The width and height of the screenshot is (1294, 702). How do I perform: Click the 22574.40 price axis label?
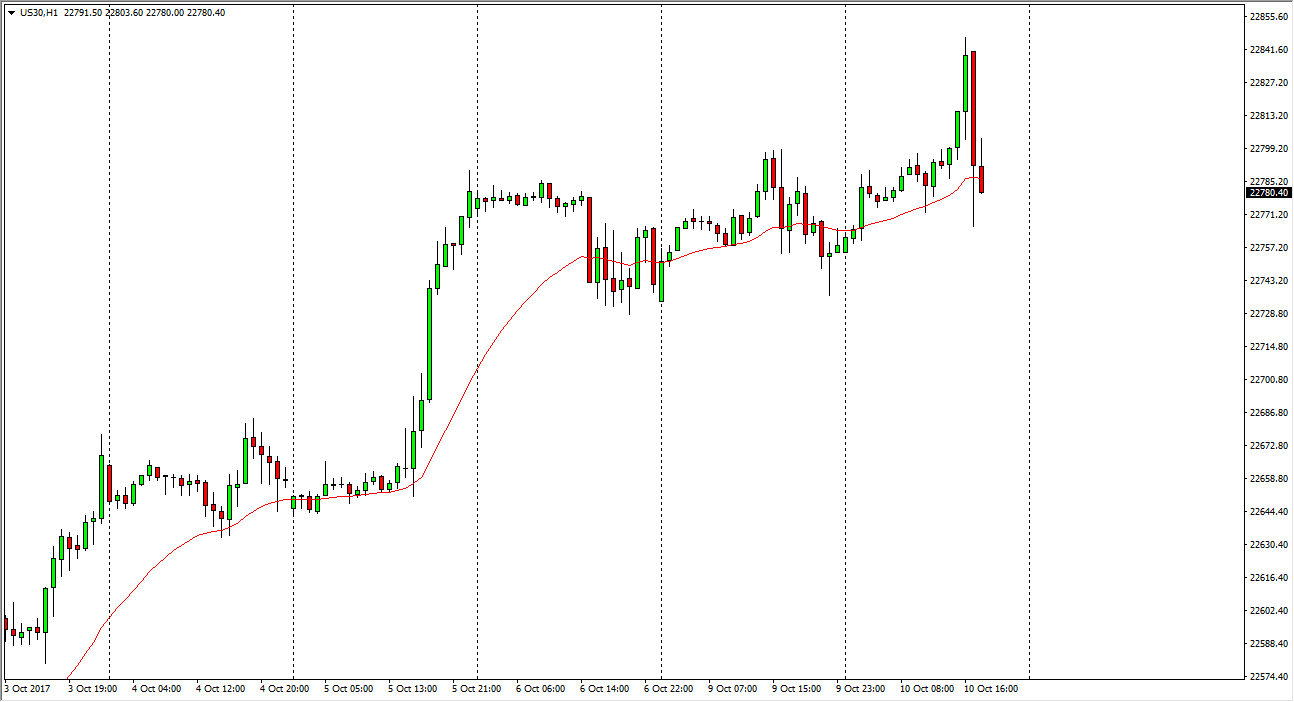(1267, 677)
